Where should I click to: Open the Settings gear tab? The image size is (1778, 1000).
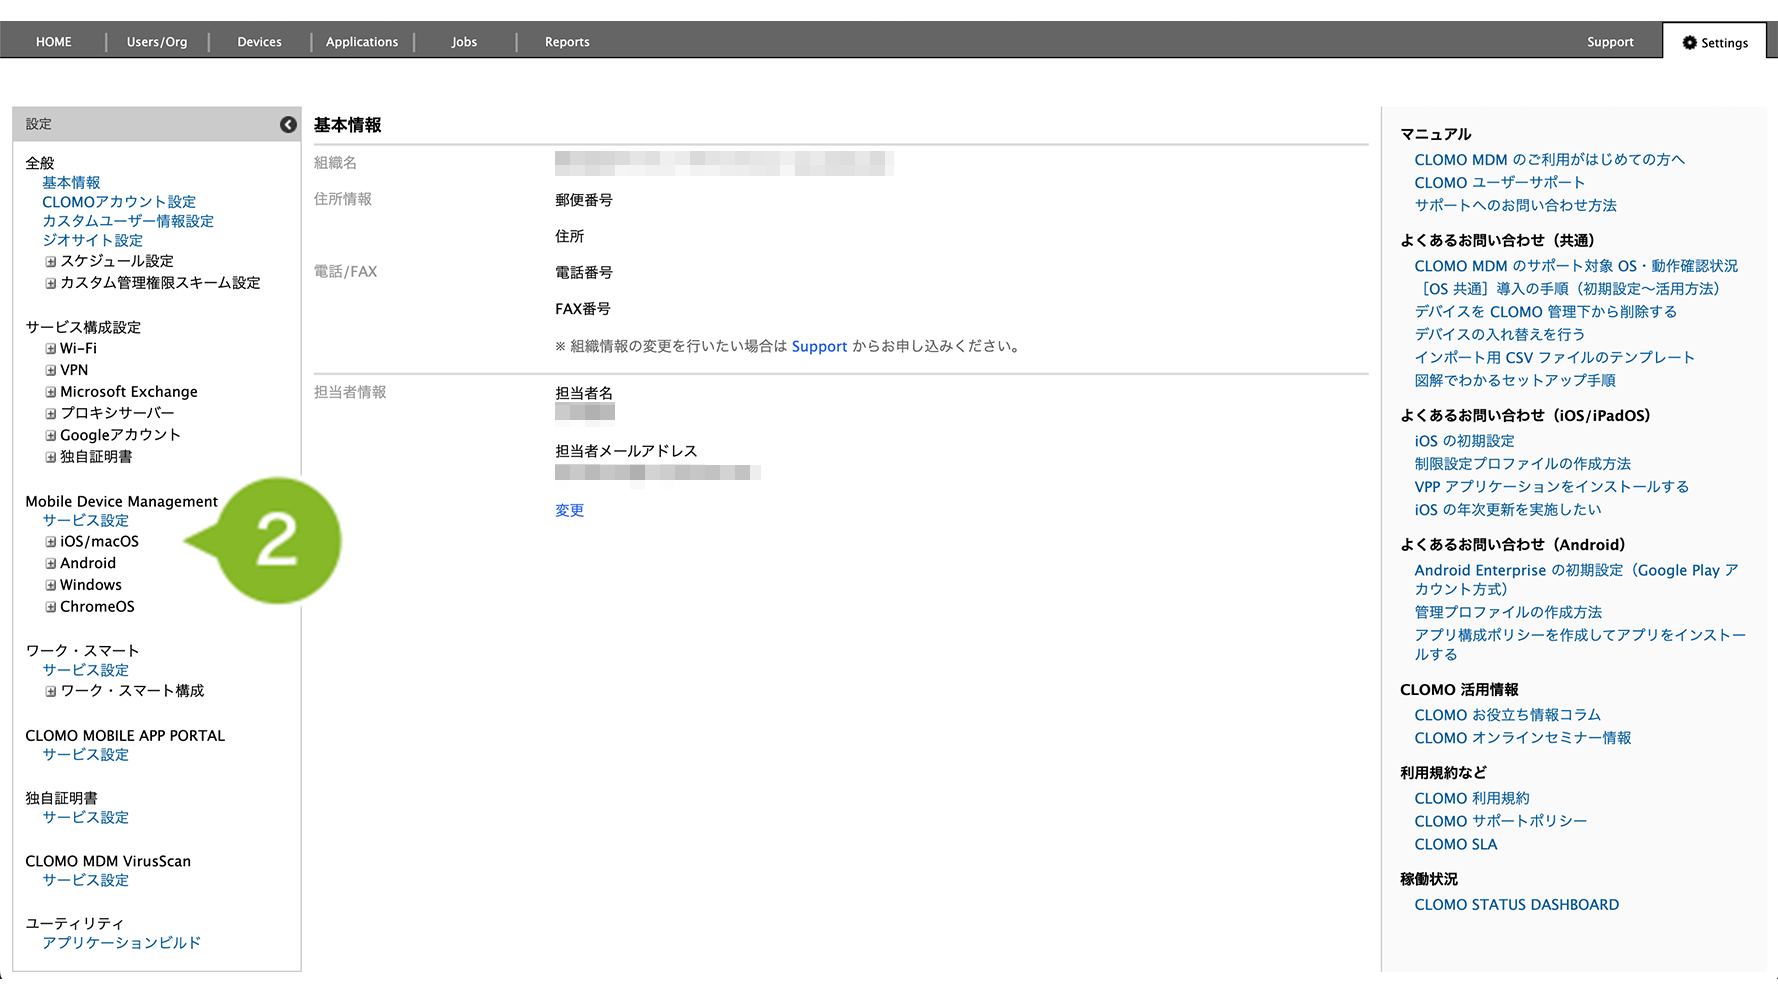[1715, 42]
